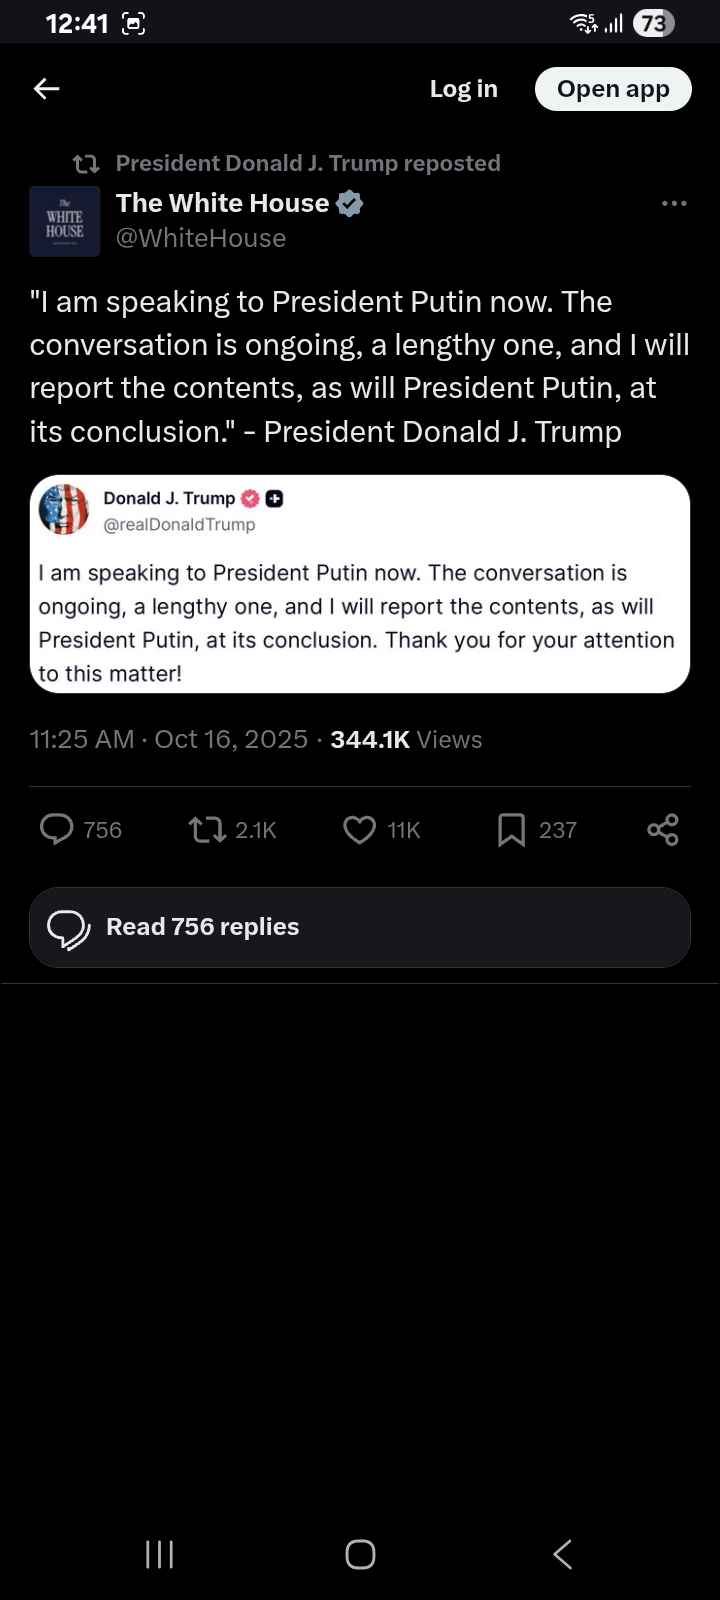Tap the share icon
The height and width of the screenshot is (1600, 720).
point(663,829)
